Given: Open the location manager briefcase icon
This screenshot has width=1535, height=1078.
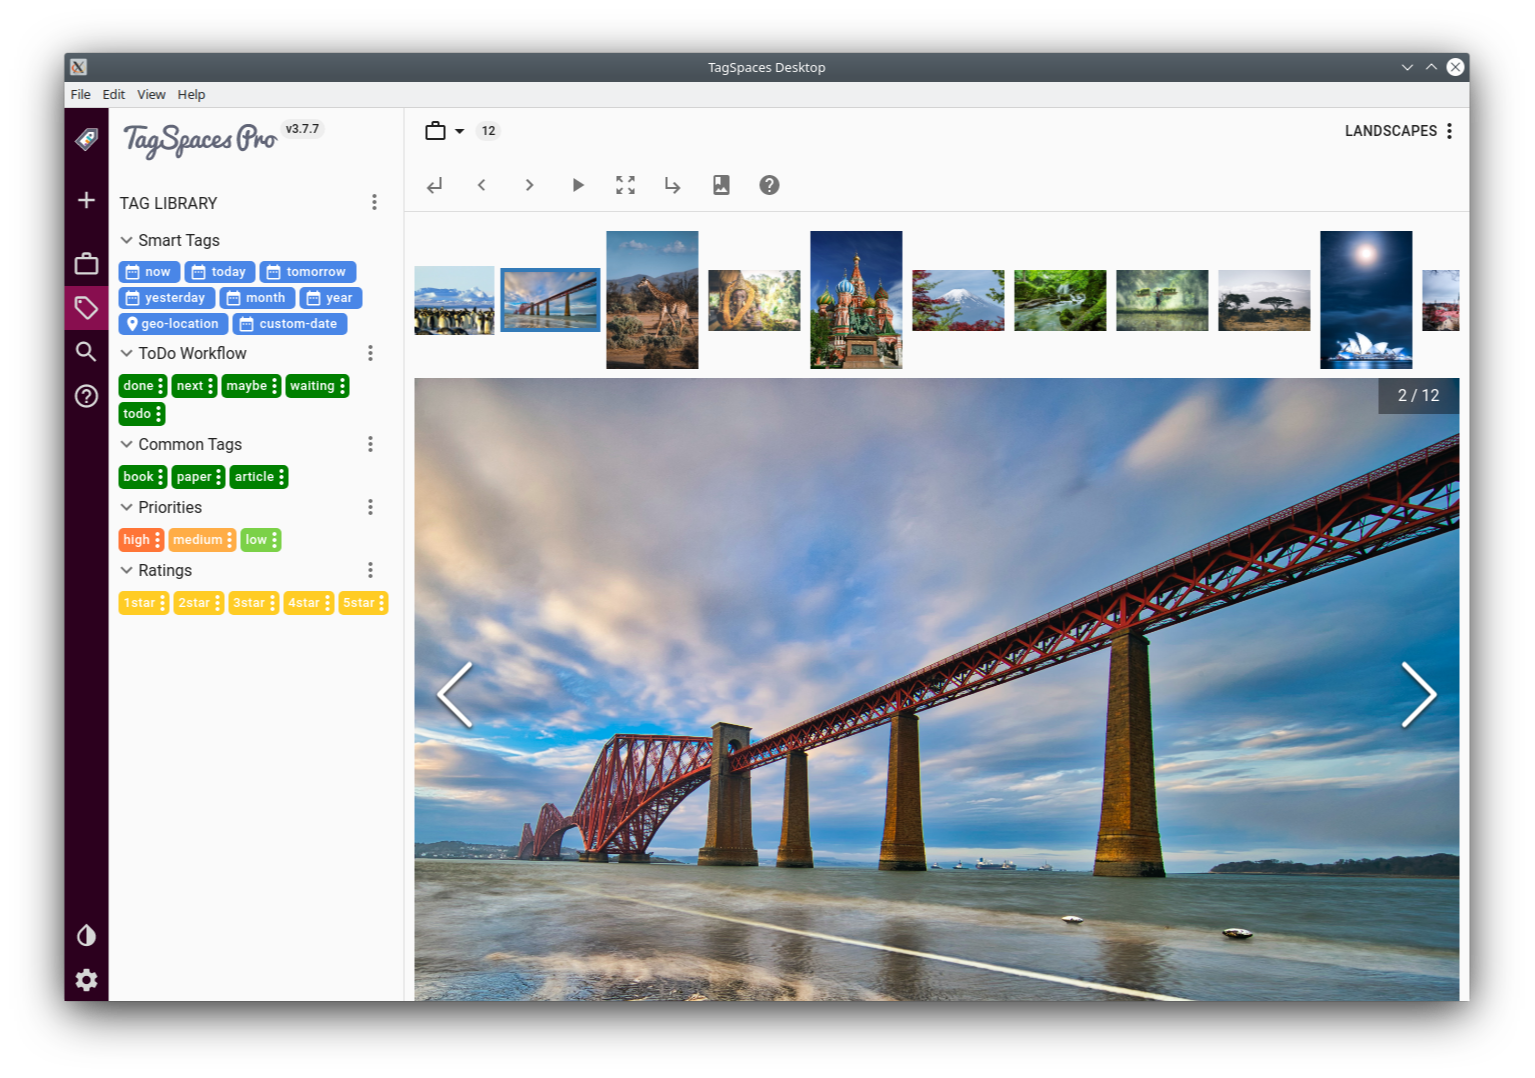Looking at the screenshot, I should point(86,264).
